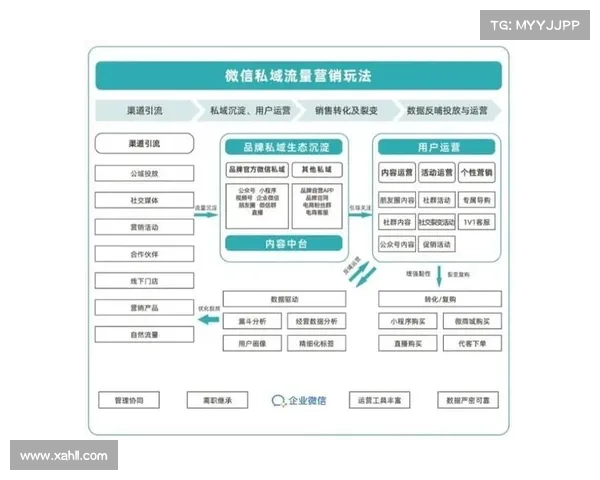Select the 数据反哺投放与运营 stage arrow
The height and width of the screenshot is (480, 600).
click(449, 111)
